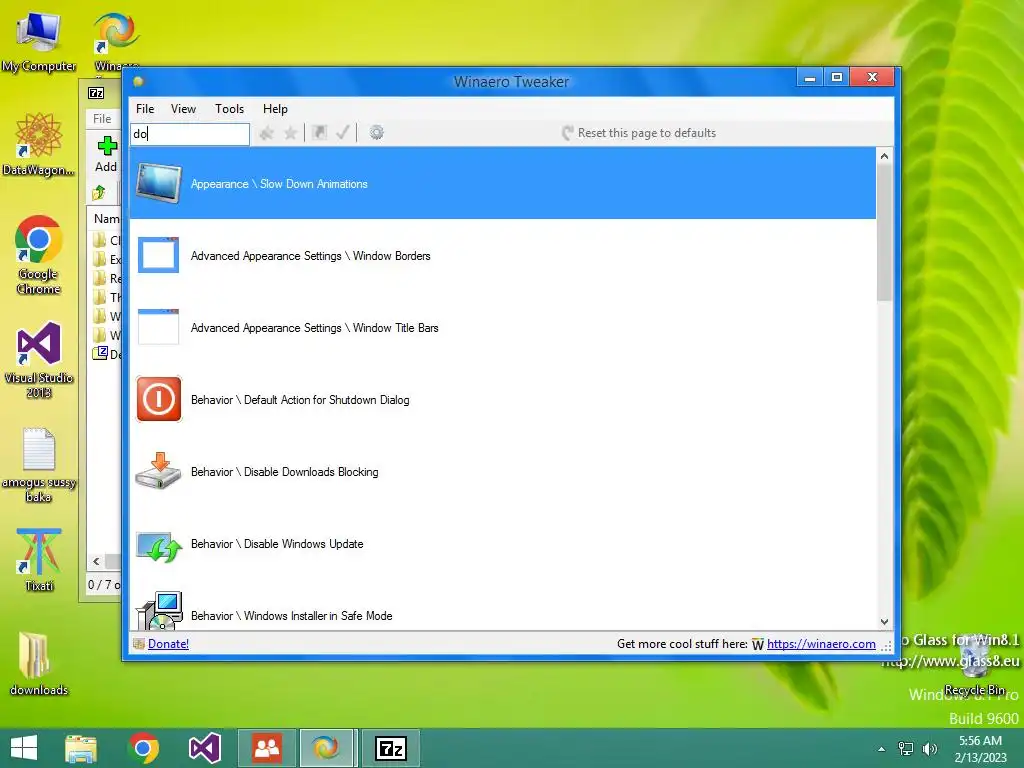Click the Donate! link
Viewport: 1024px width, 768px height.
tap(168, 644)
